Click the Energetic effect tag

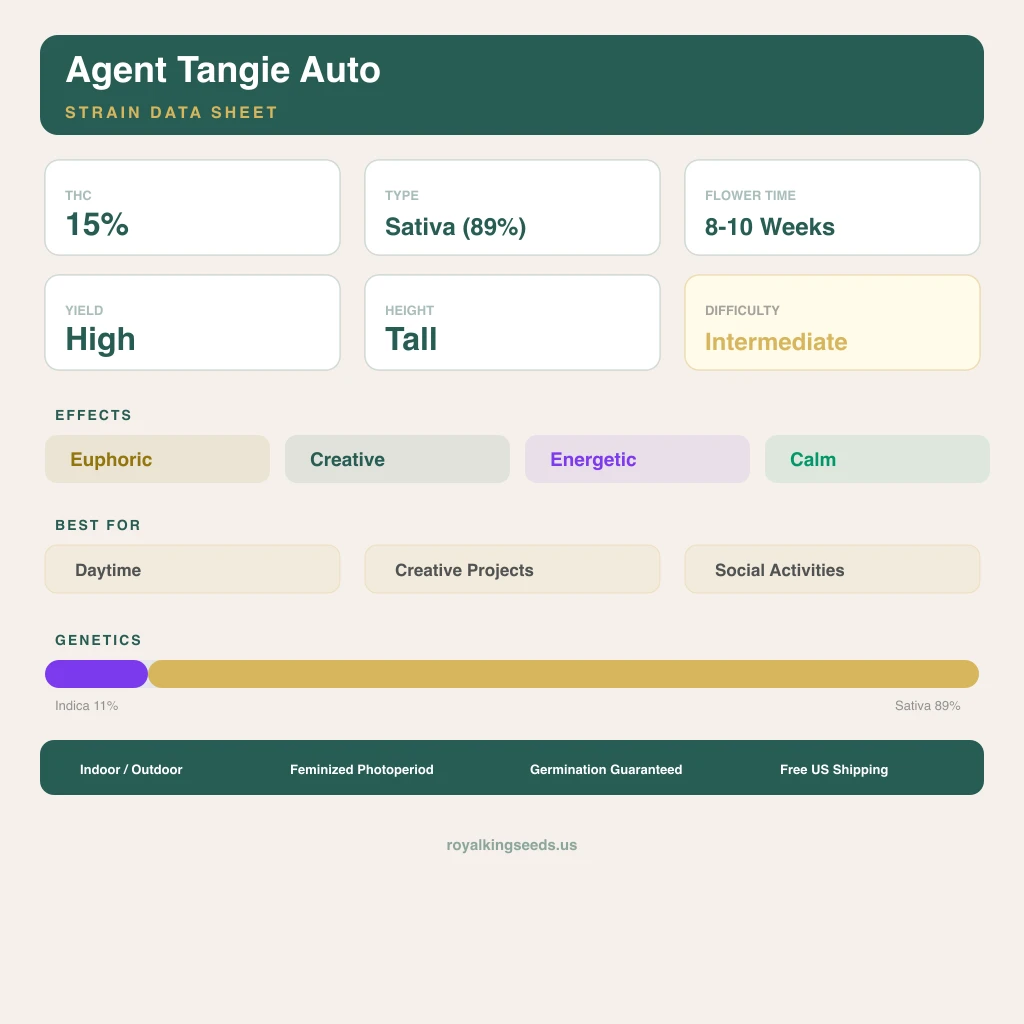pos(637,459)
